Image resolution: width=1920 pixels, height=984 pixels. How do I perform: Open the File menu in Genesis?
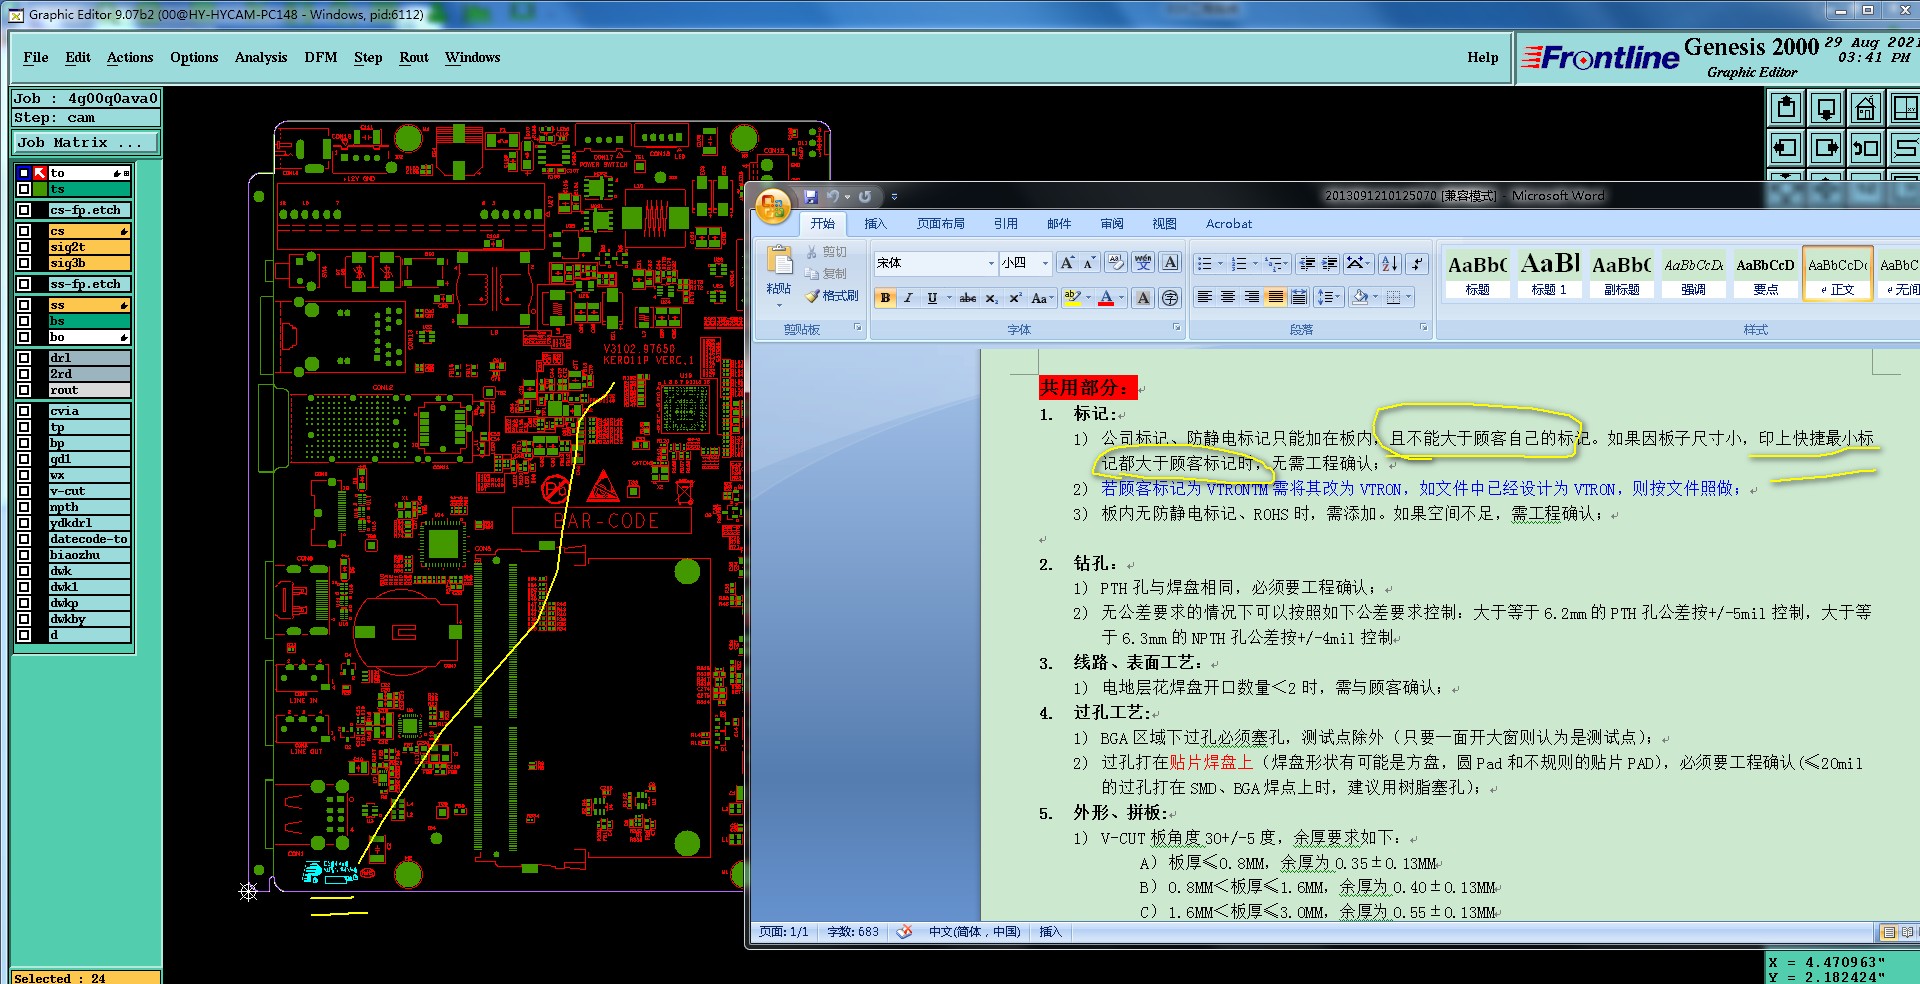coord(36,58)
